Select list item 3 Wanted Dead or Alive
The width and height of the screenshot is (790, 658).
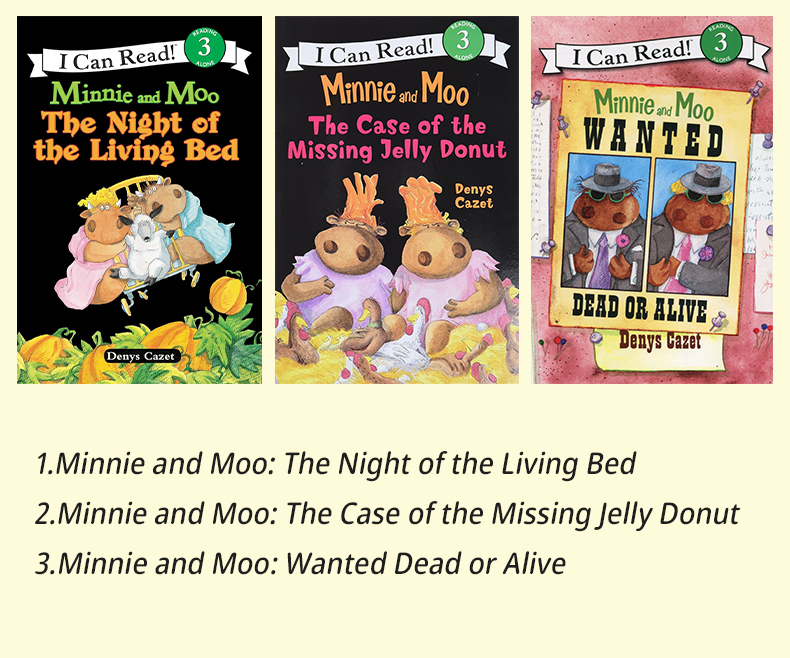[301, 563]
